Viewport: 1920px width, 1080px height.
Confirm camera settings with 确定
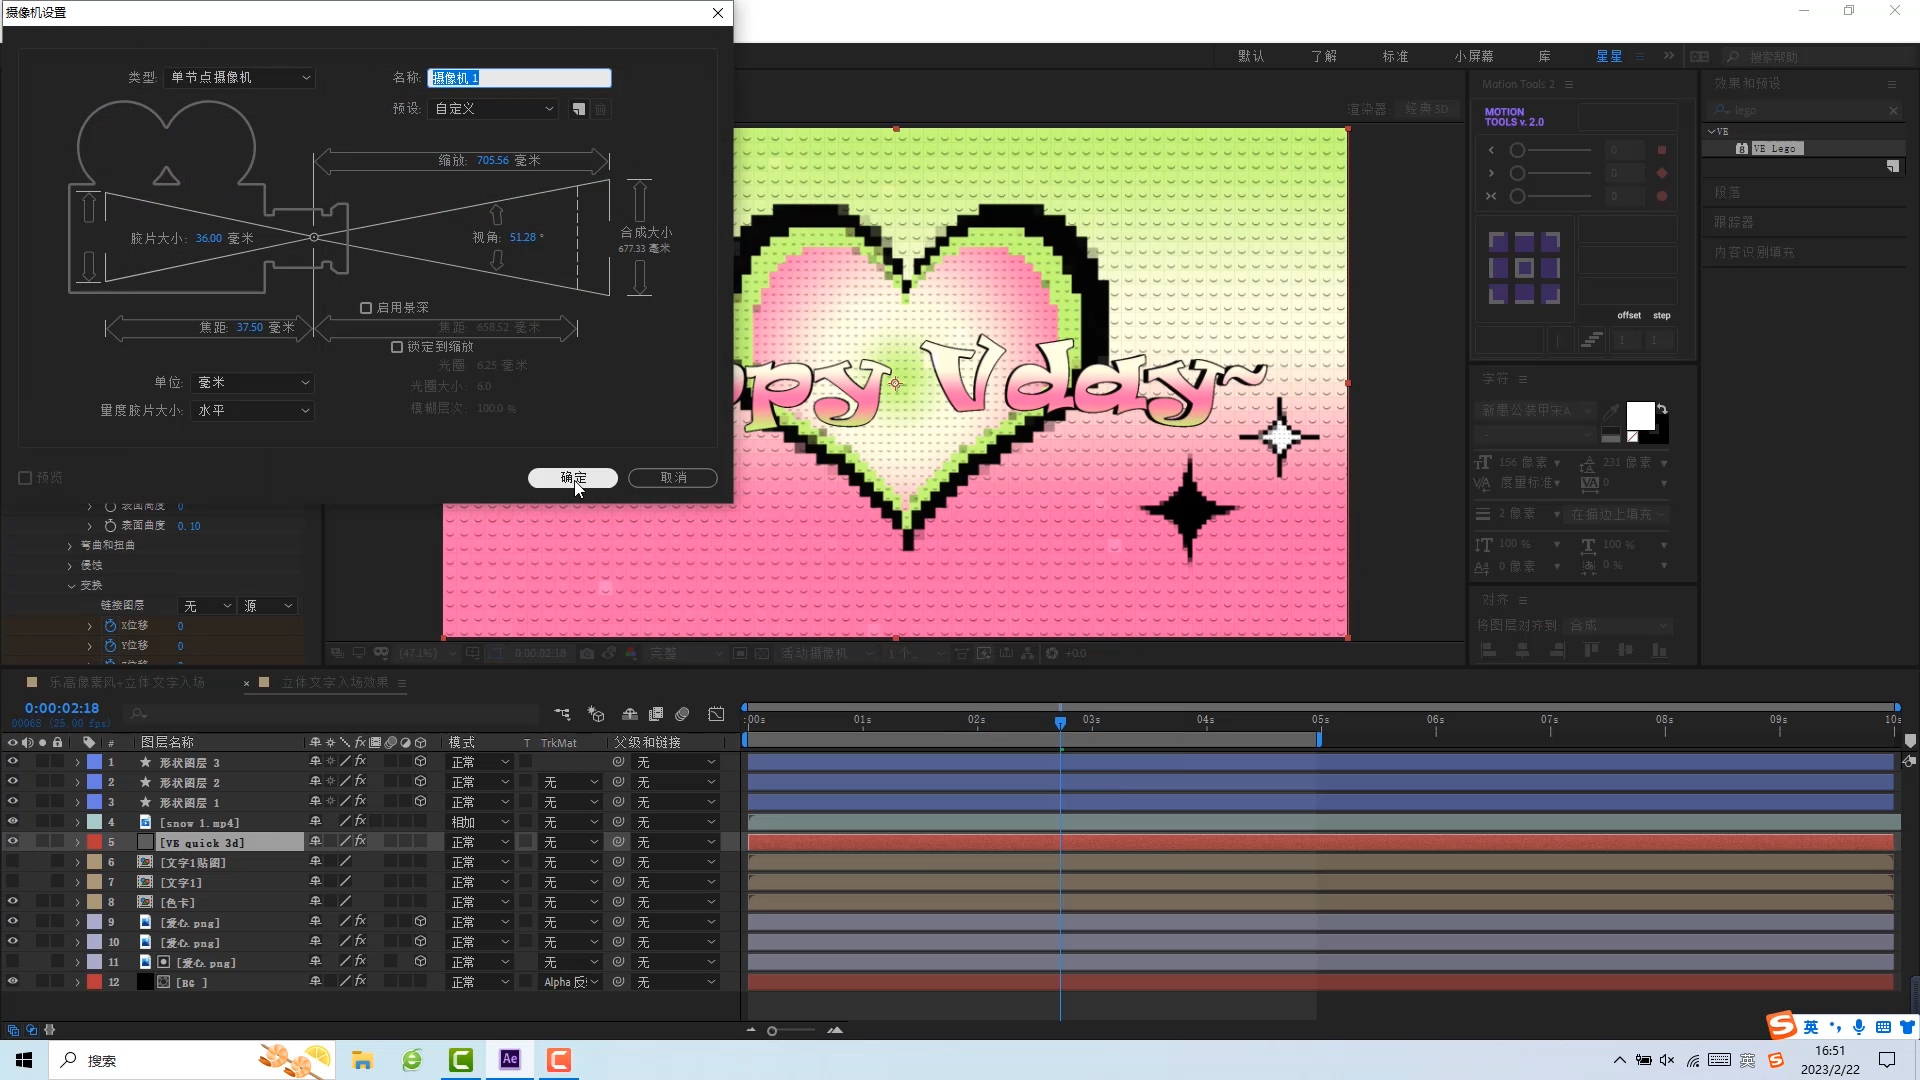coord(573,478)
